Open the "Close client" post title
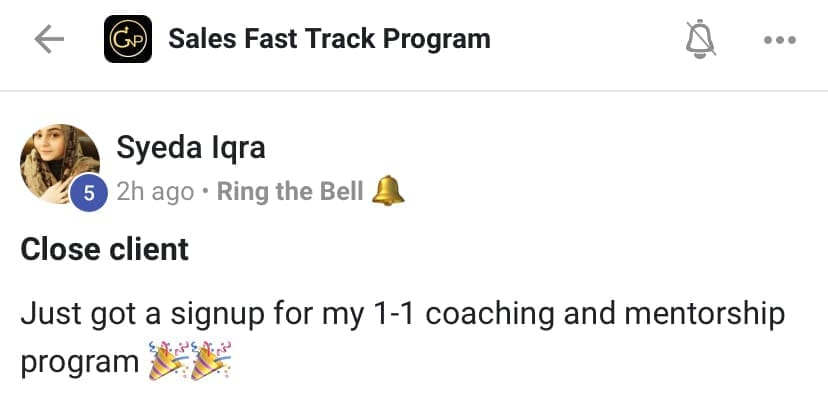This screenshot has width=828, height=407. [x=105, y=249]
